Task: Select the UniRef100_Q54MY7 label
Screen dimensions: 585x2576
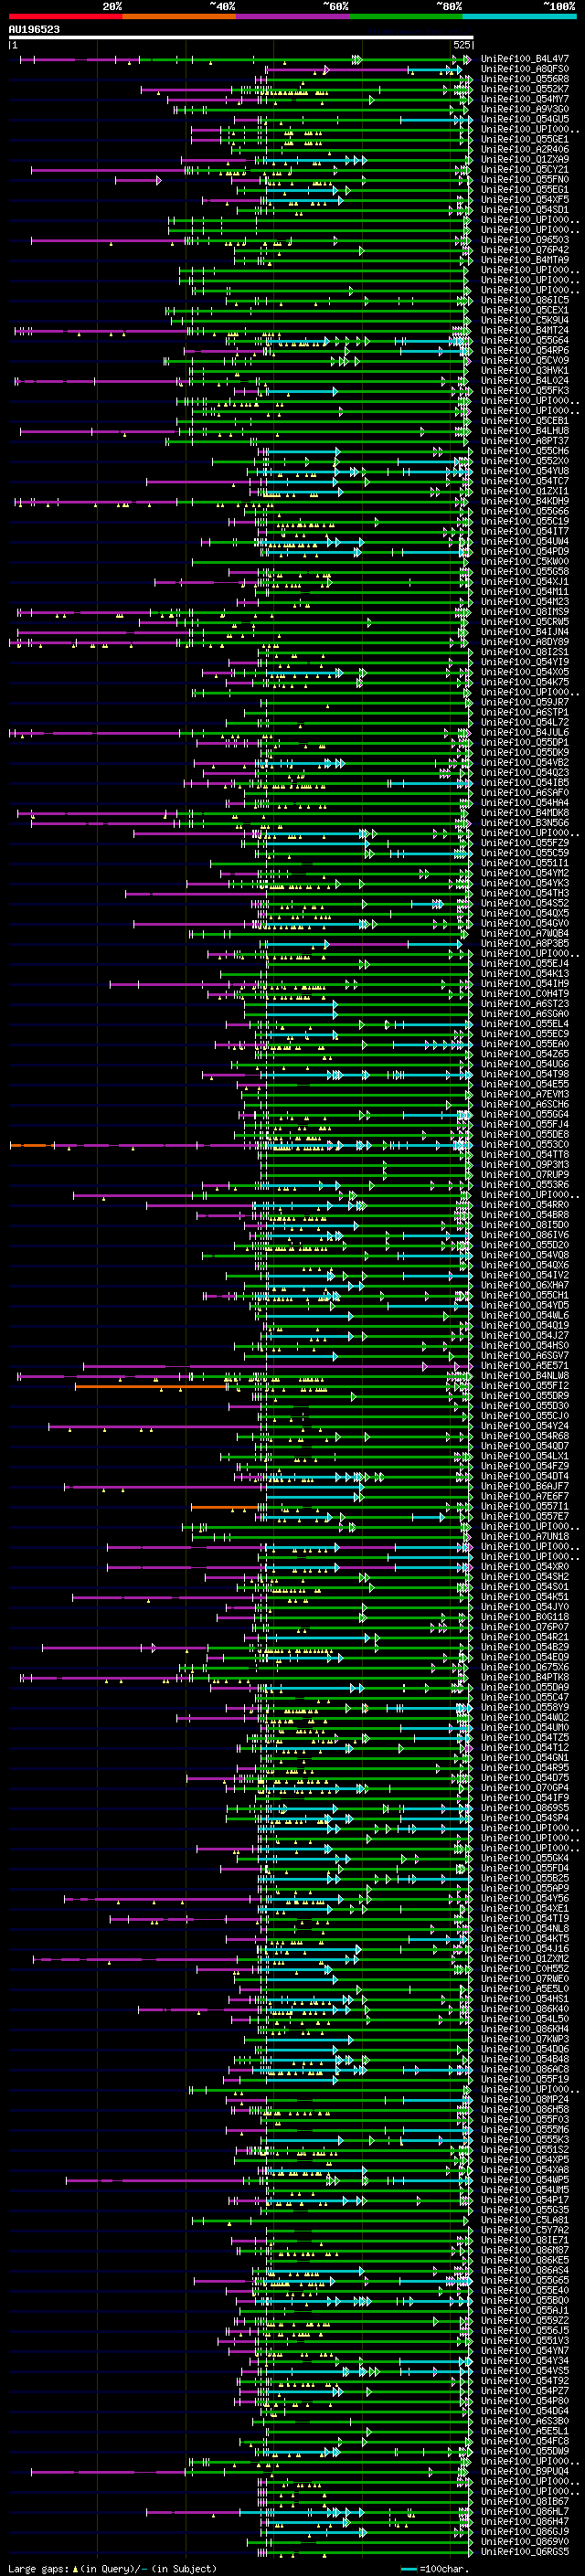Action: point(525,99)
